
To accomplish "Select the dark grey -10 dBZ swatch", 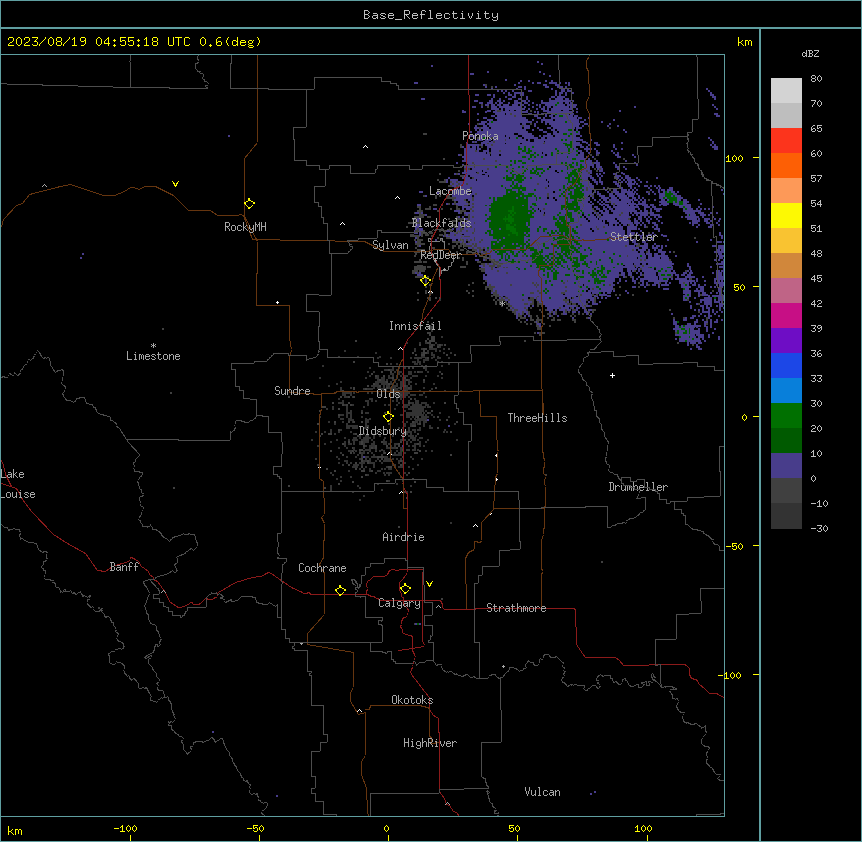I will coord(786,516).
